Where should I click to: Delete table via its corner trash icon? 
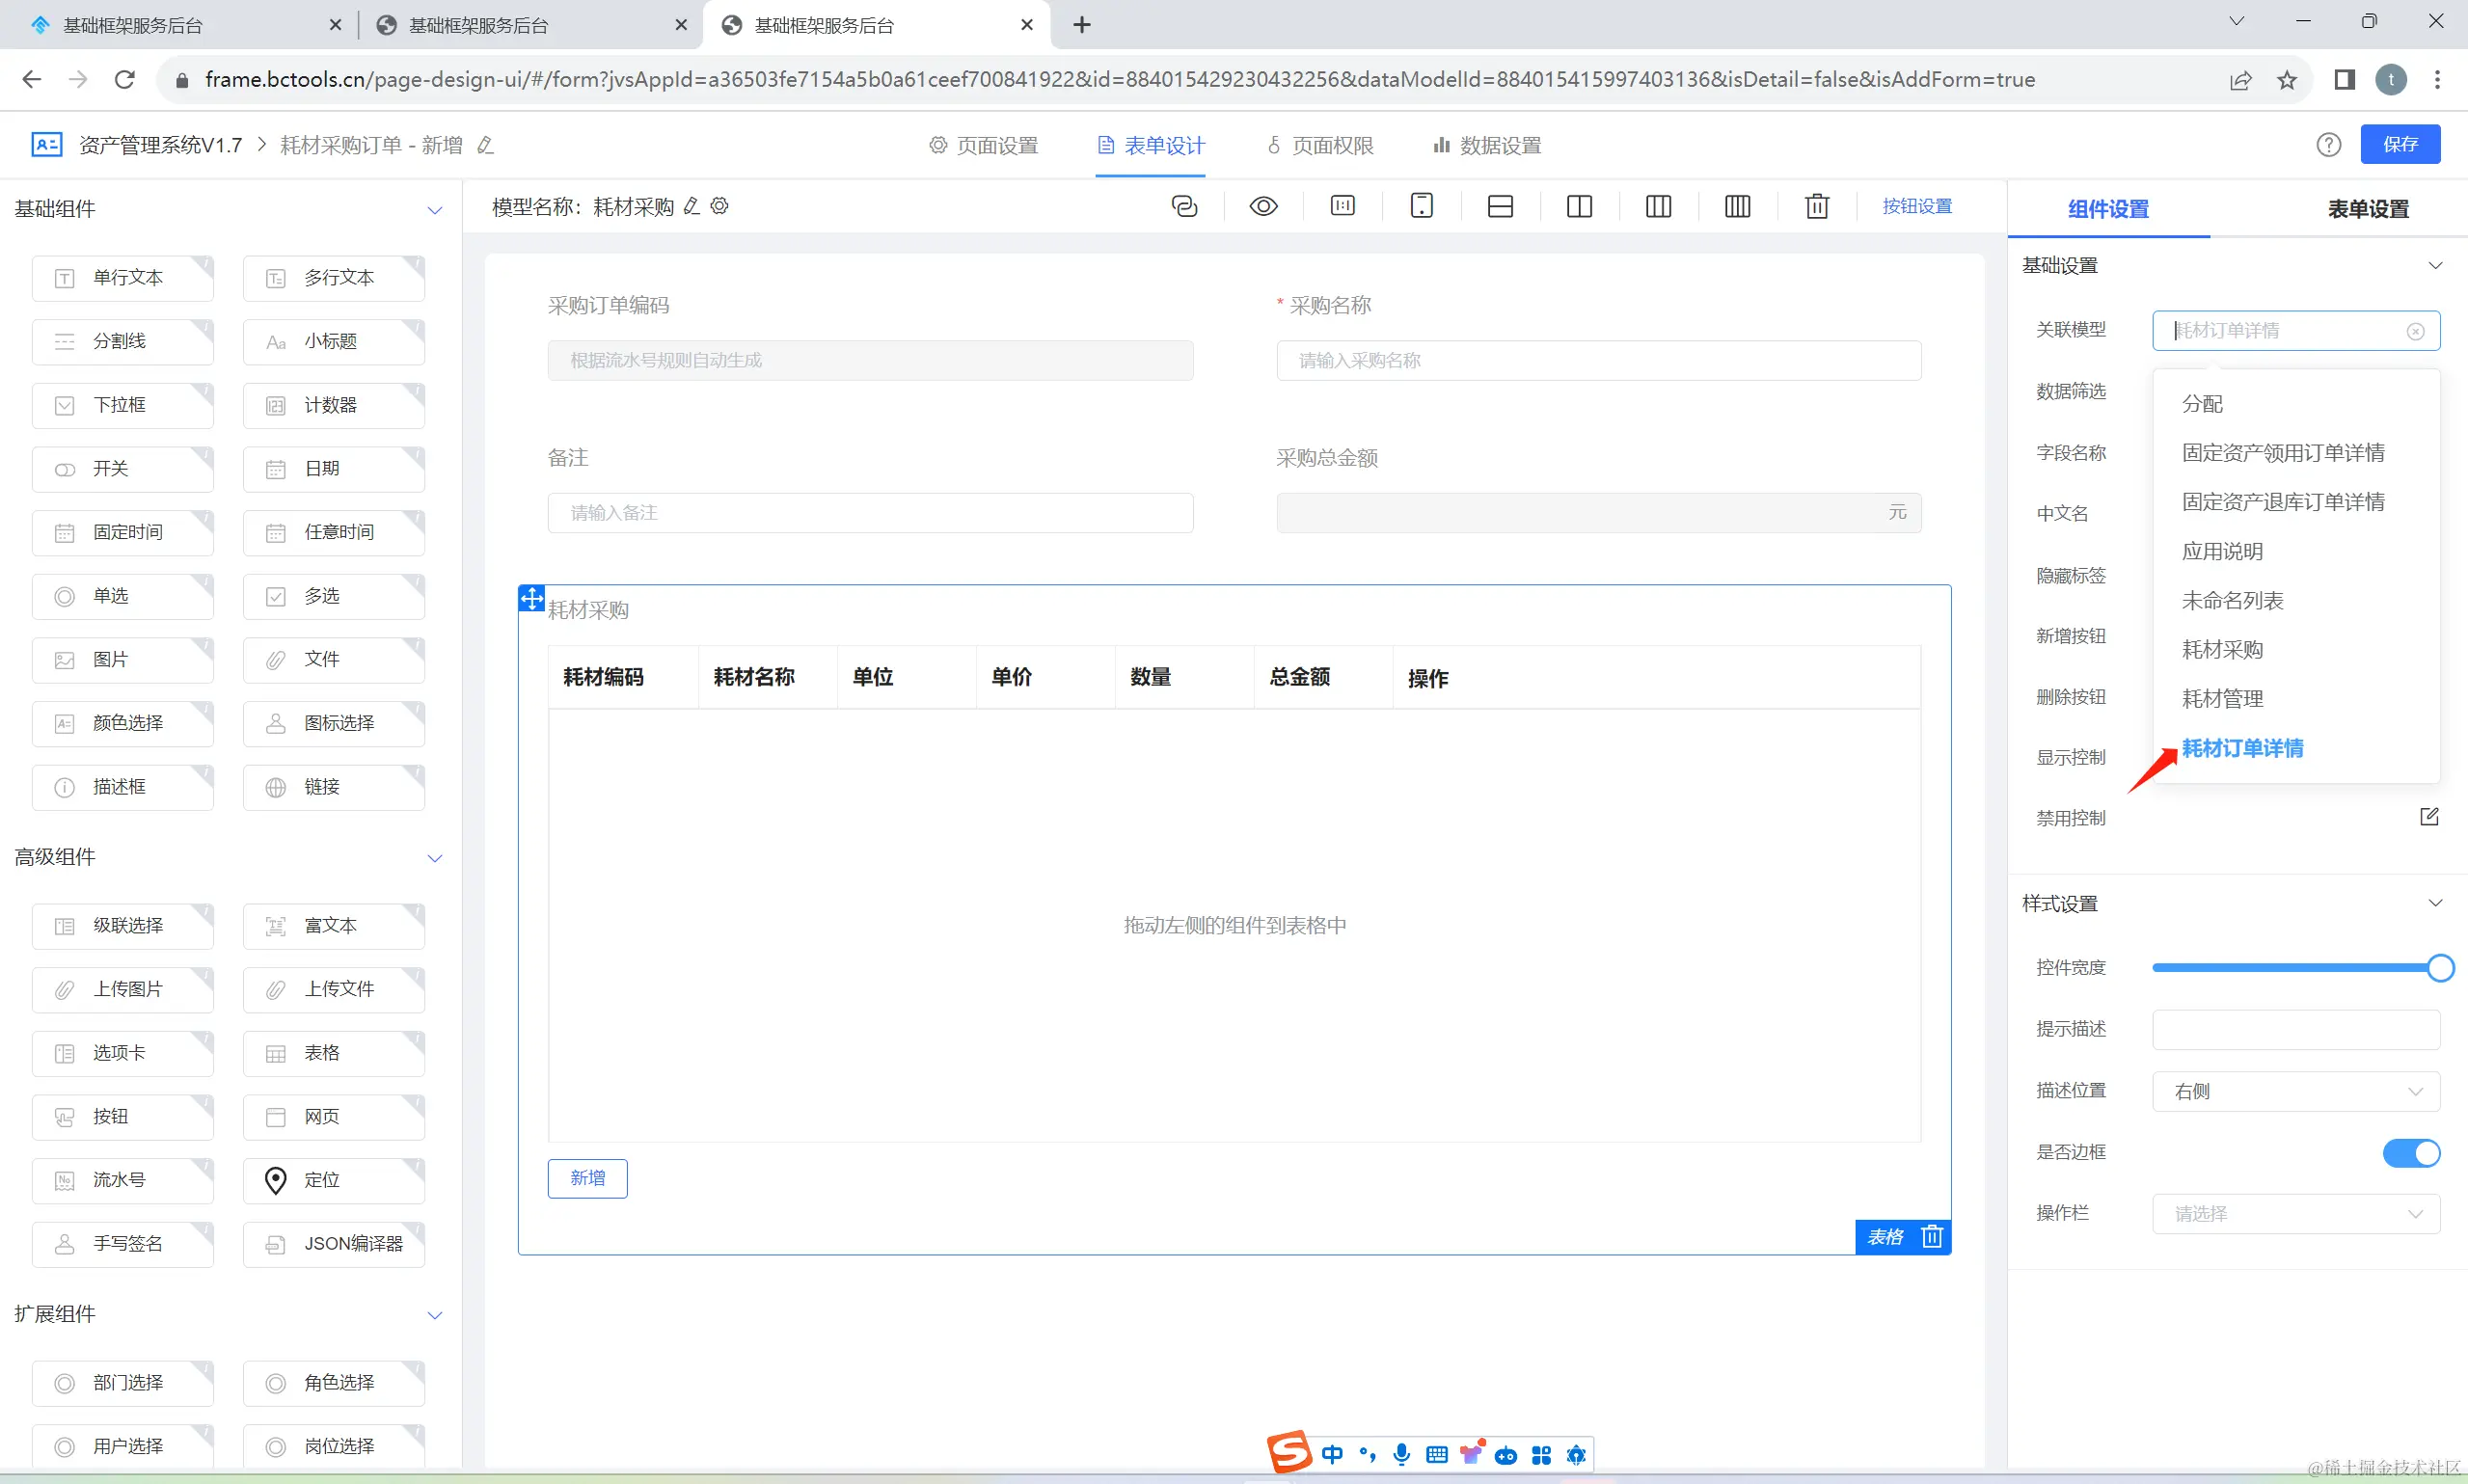[1932, 1237]
